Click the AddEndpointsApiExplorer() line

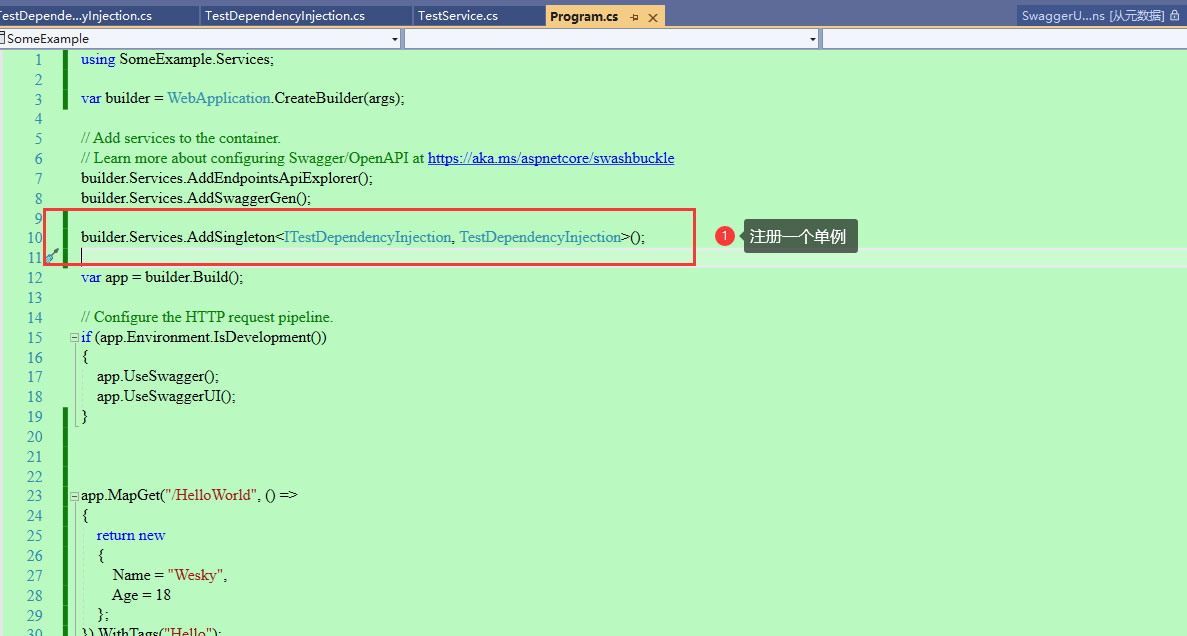pos(227,179)
